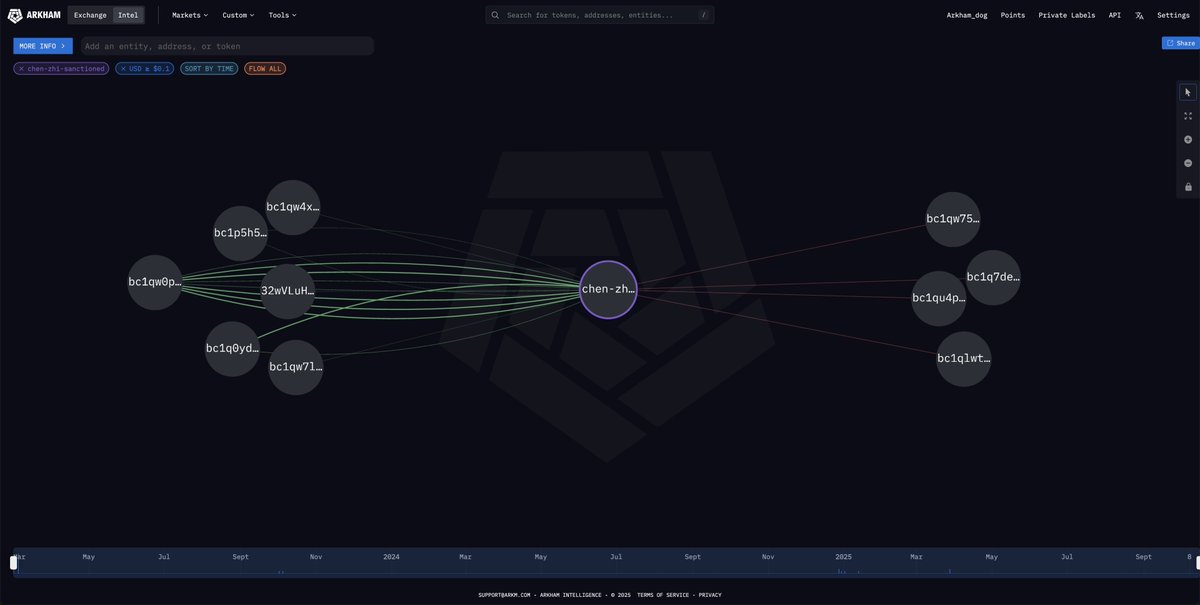Select the bc1qw4x… node
The image size is (1200, 605).
tap(293, 207)
